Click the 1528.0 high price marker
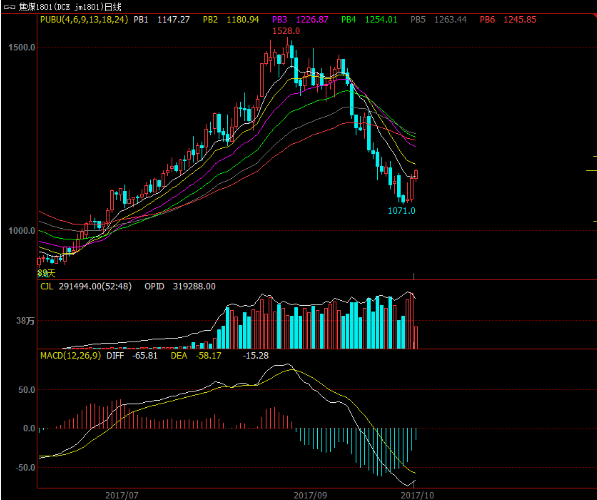The width and height of the screenshot is (597, 500). [x=286, y=31]
